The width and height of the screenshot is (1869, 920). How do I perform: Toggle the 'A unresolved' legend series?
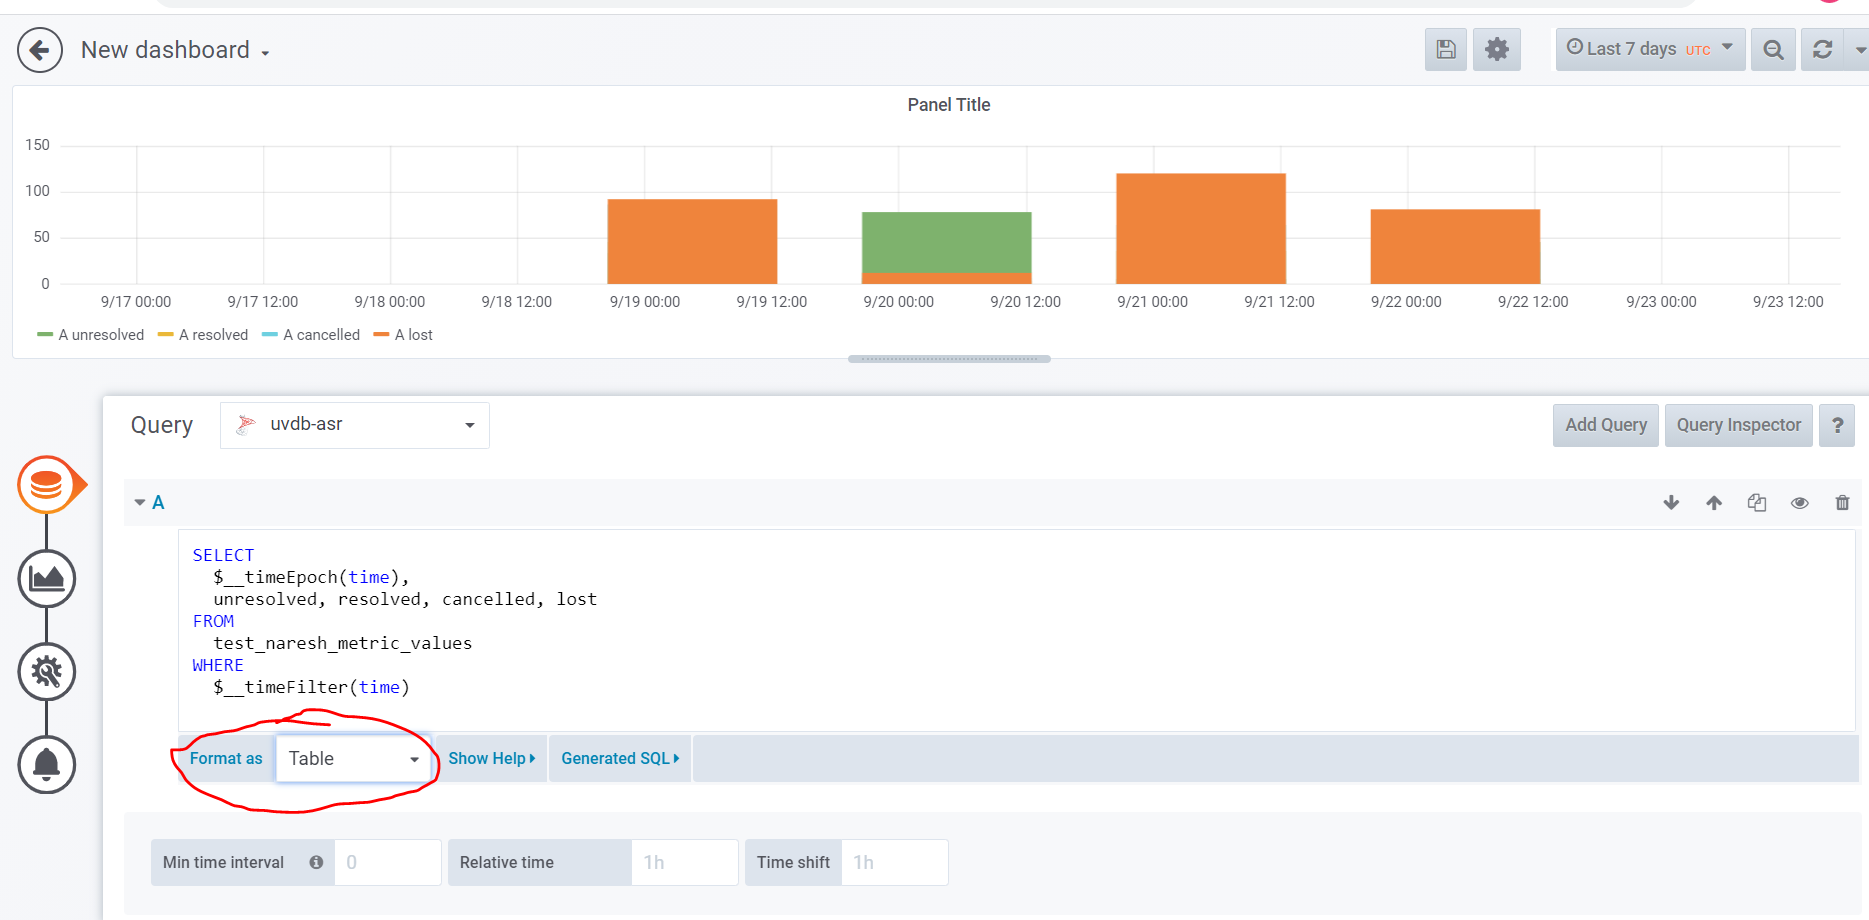tap(98, 334)
